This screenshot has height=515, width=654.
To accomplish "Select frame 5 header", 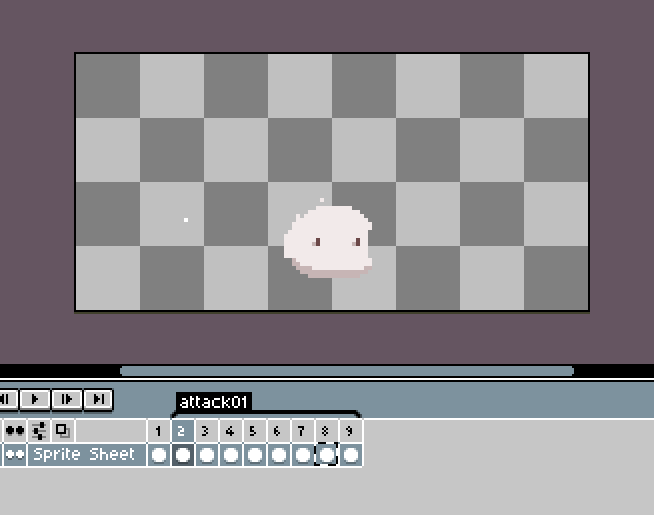I will [x=254, y=431].
